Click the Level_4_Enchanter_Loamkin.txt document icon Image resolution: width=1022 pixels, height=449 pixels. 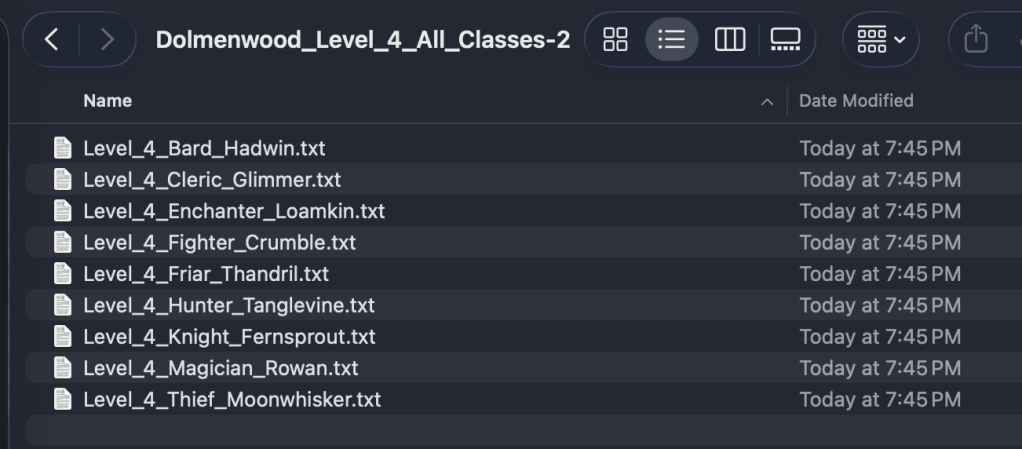pos(62,212)
